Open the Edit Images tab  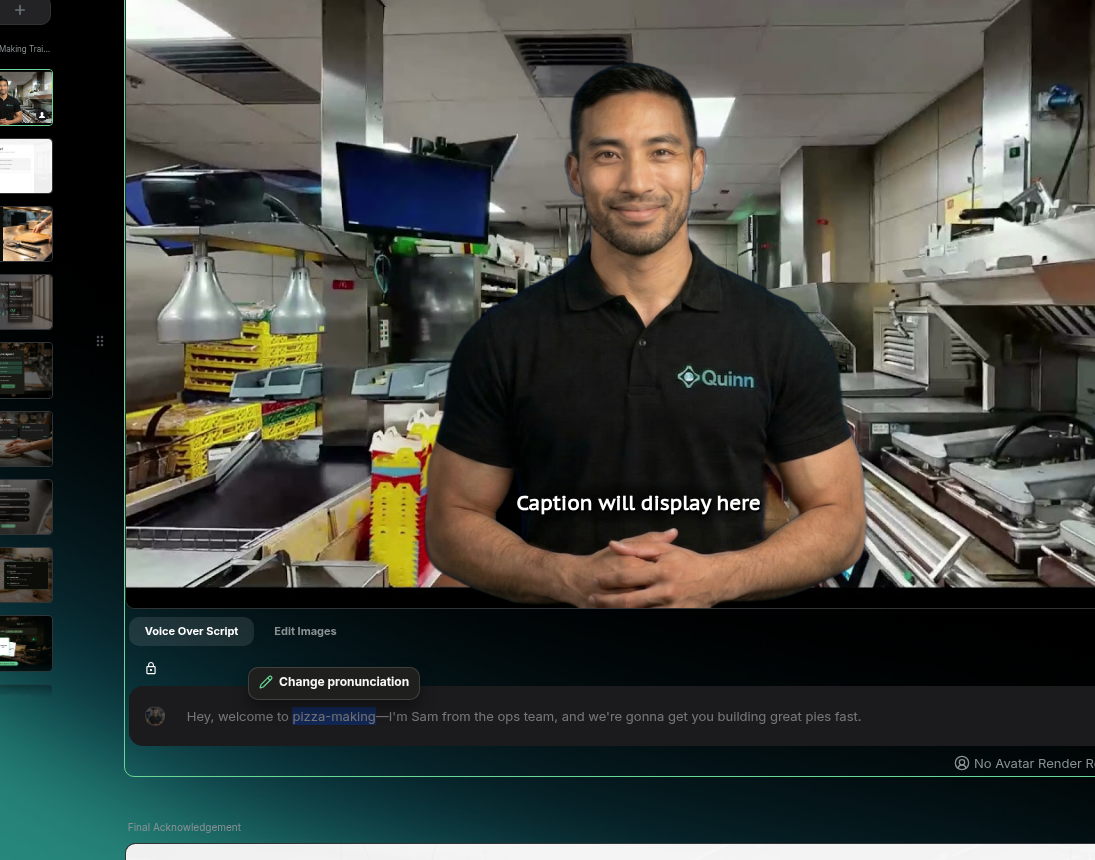pyautogui.click(x=305, y=632)
